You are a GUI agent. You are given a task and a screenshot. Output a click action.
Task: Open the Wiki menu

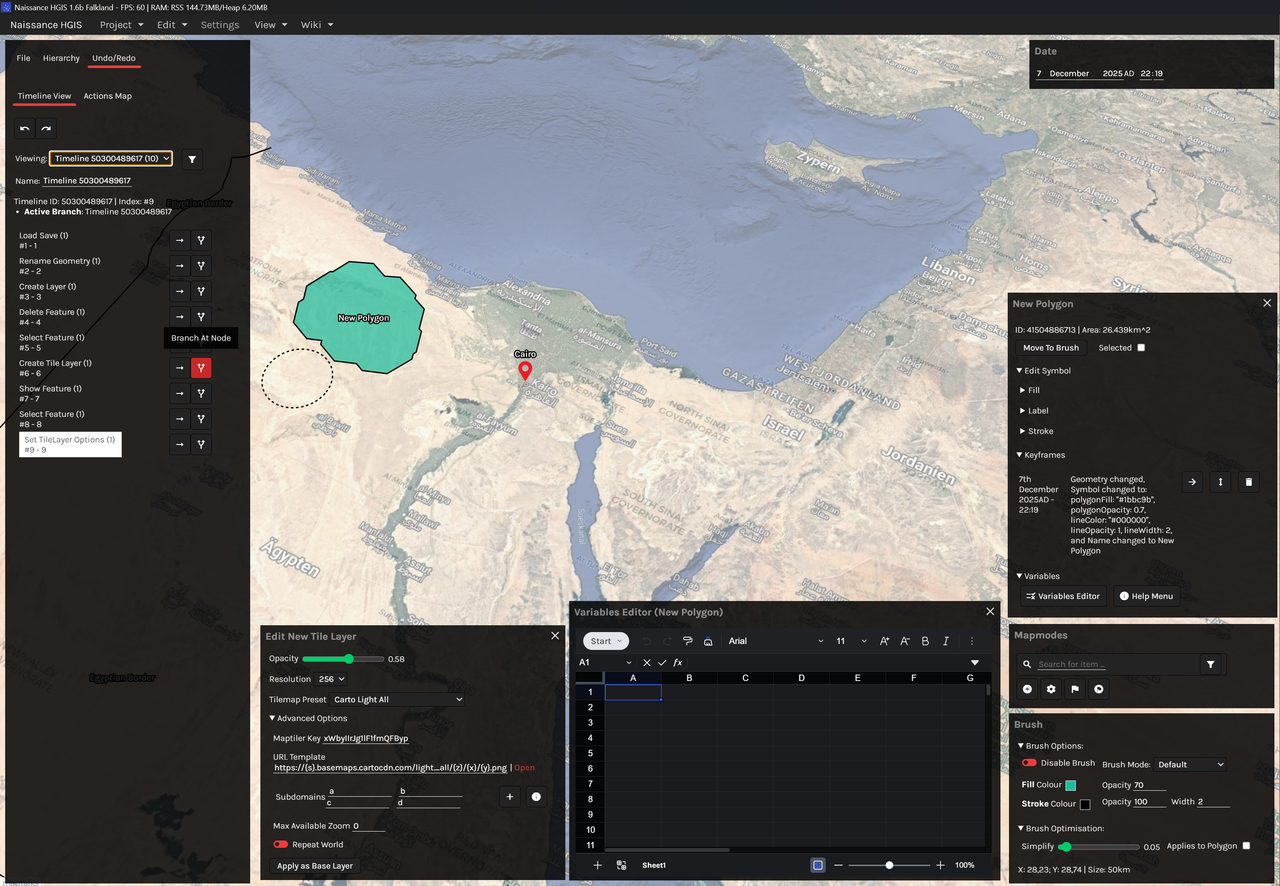[317, 24]
